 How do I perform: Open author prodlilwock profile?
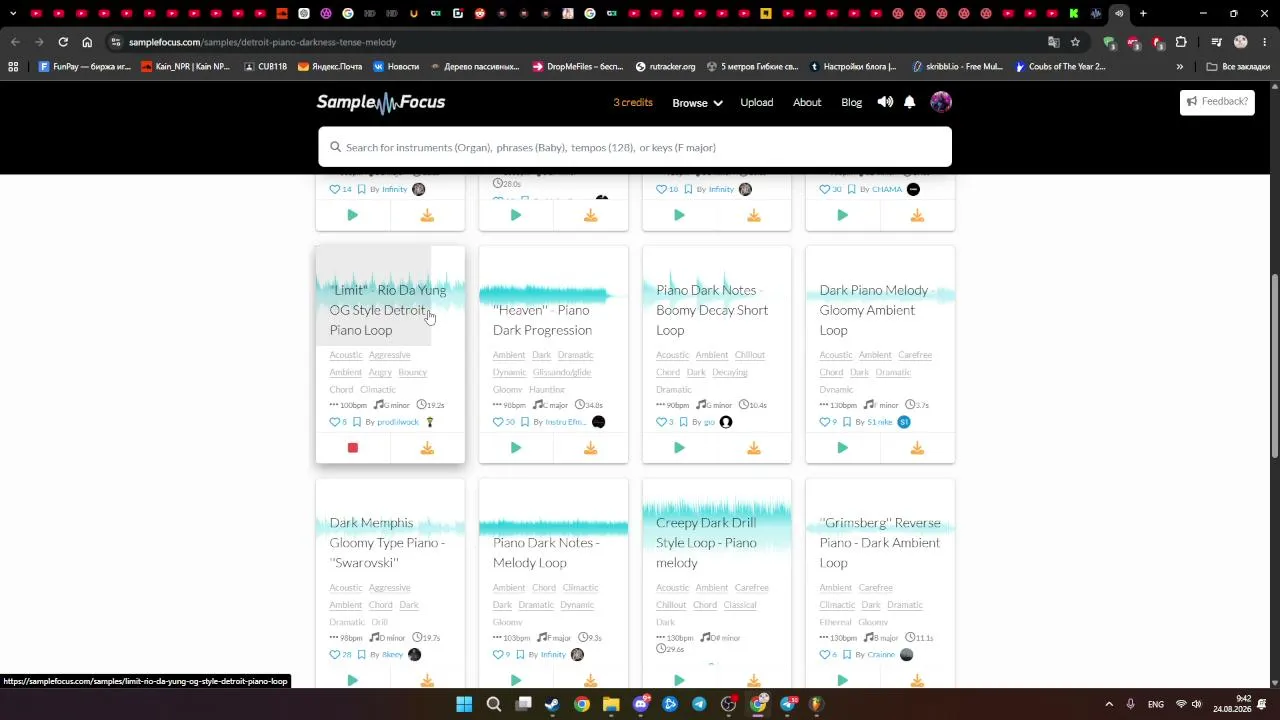398,422
